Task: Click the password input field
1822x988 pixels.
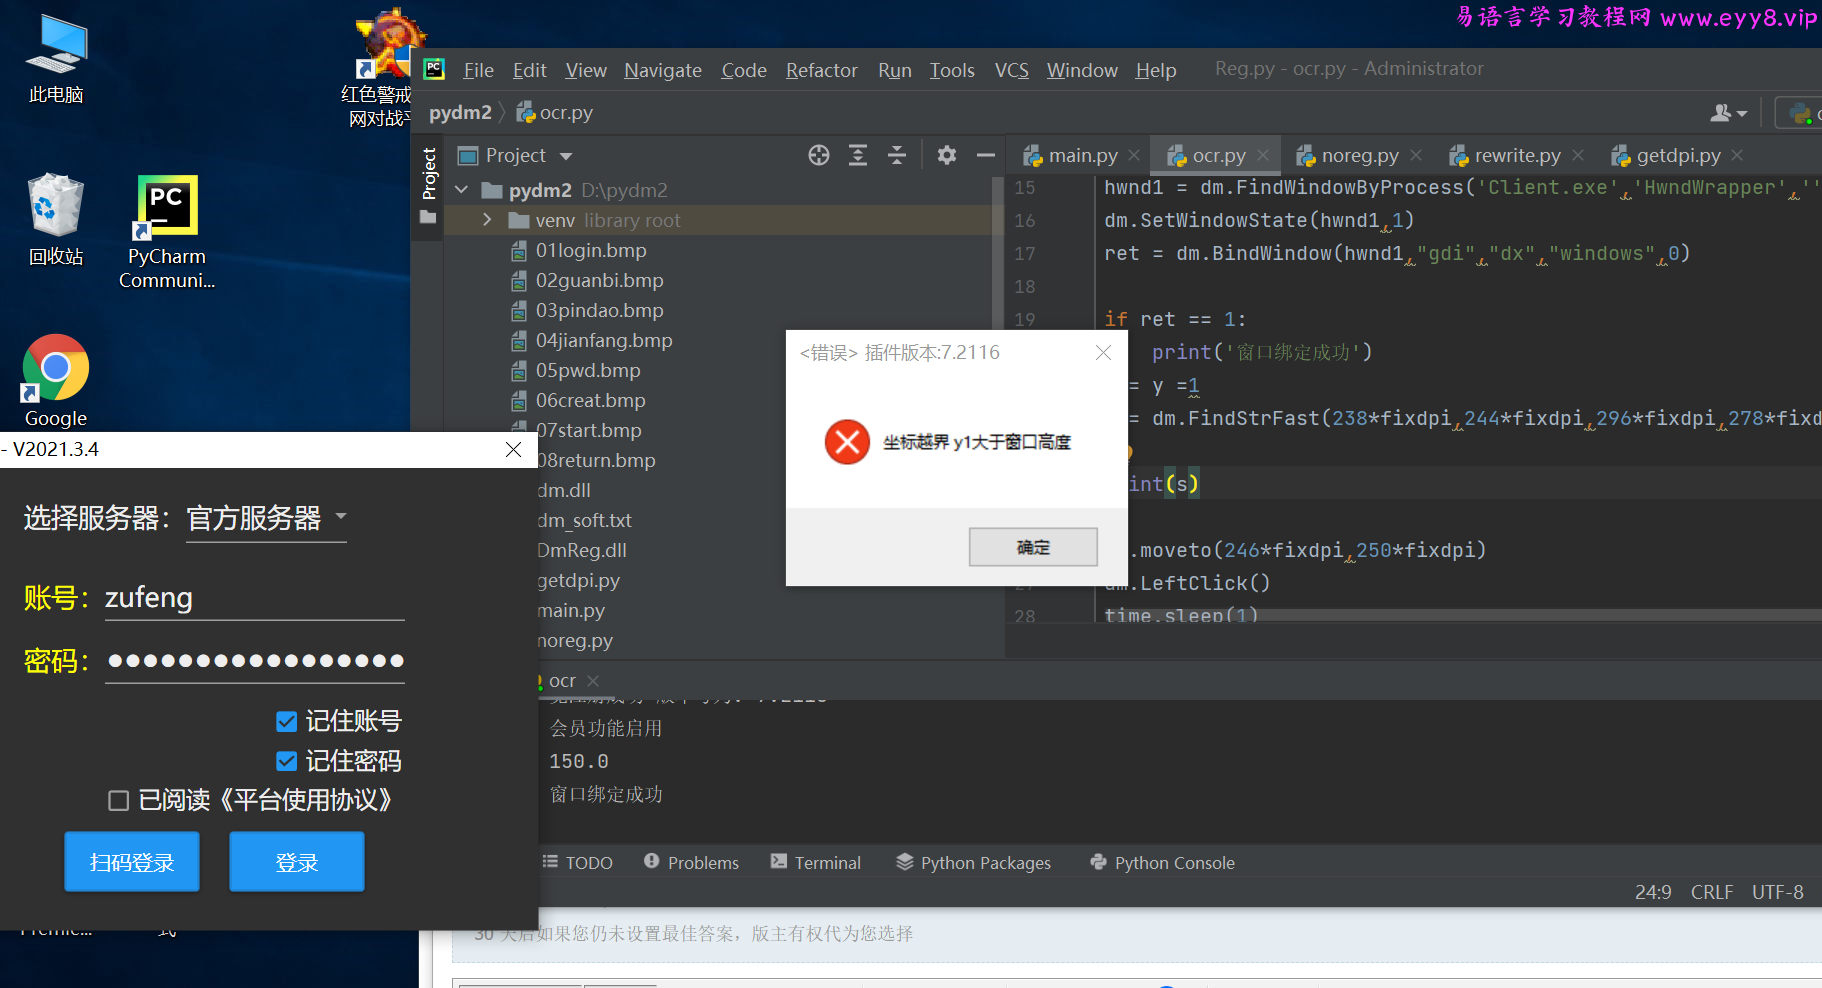Action: pos(254,661)
